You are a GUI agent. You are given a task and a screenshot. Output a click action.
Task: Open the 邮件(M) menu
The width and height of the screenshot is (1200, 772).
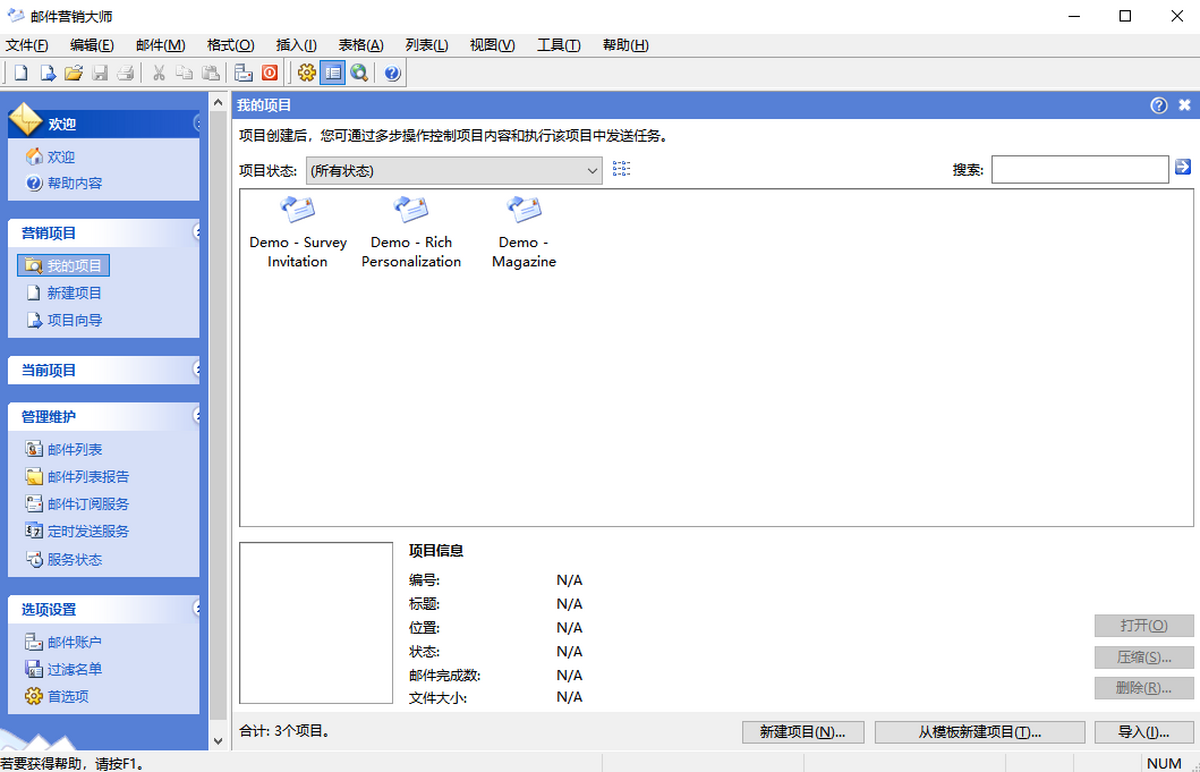point(161,45)
